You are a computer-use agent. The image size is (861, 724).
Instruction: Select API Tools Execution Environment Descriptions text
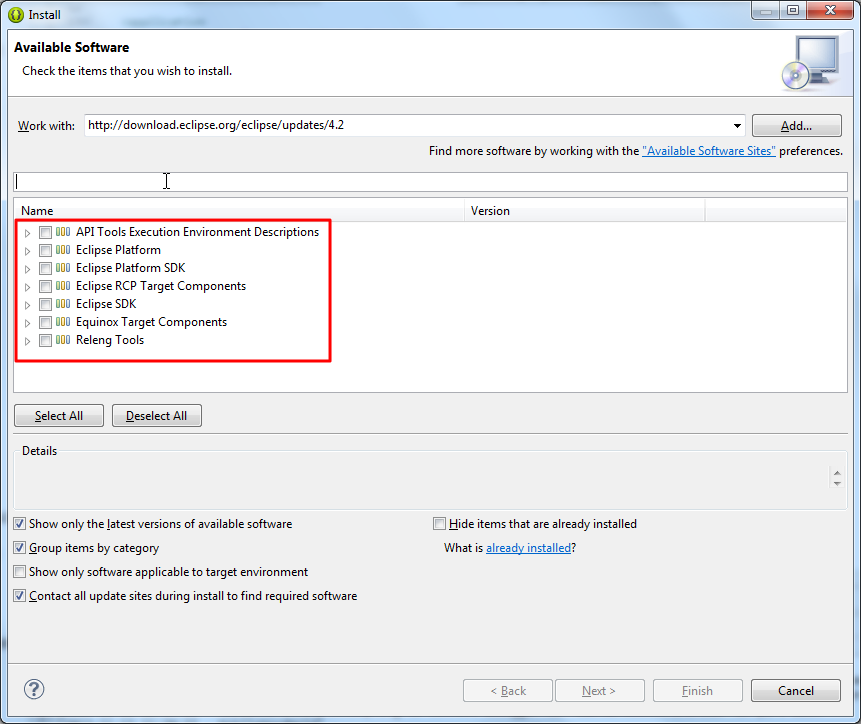click(x=197, y=232)
